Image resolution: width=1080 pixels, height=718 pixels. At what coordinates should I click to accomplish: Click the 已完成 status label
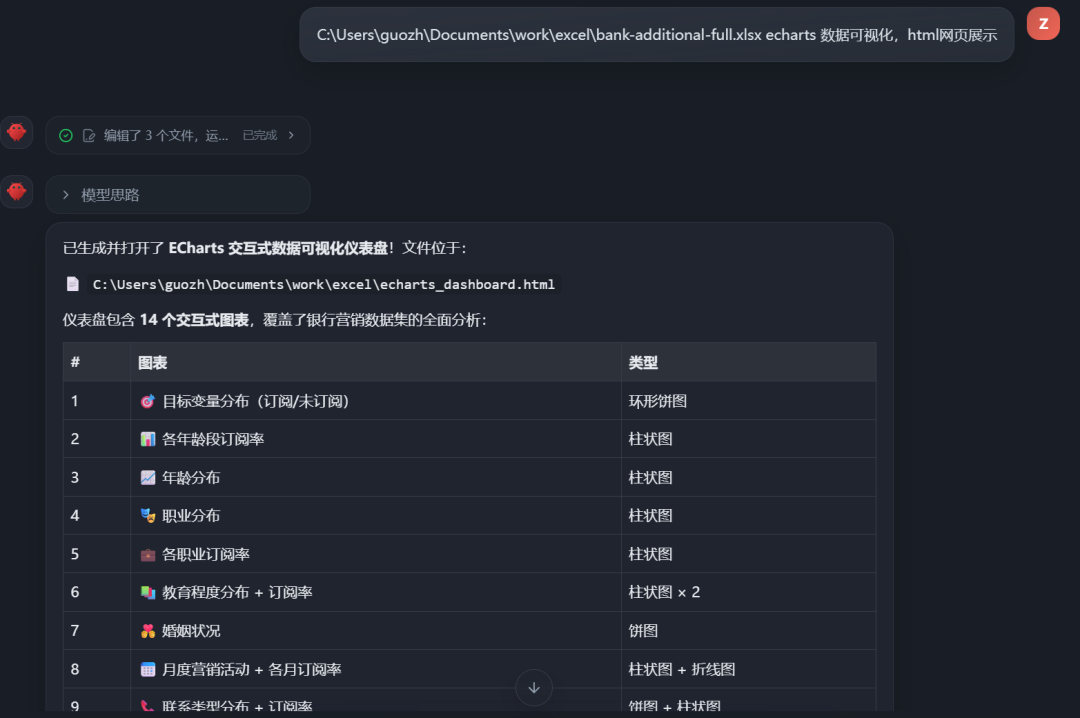[260, 136]
